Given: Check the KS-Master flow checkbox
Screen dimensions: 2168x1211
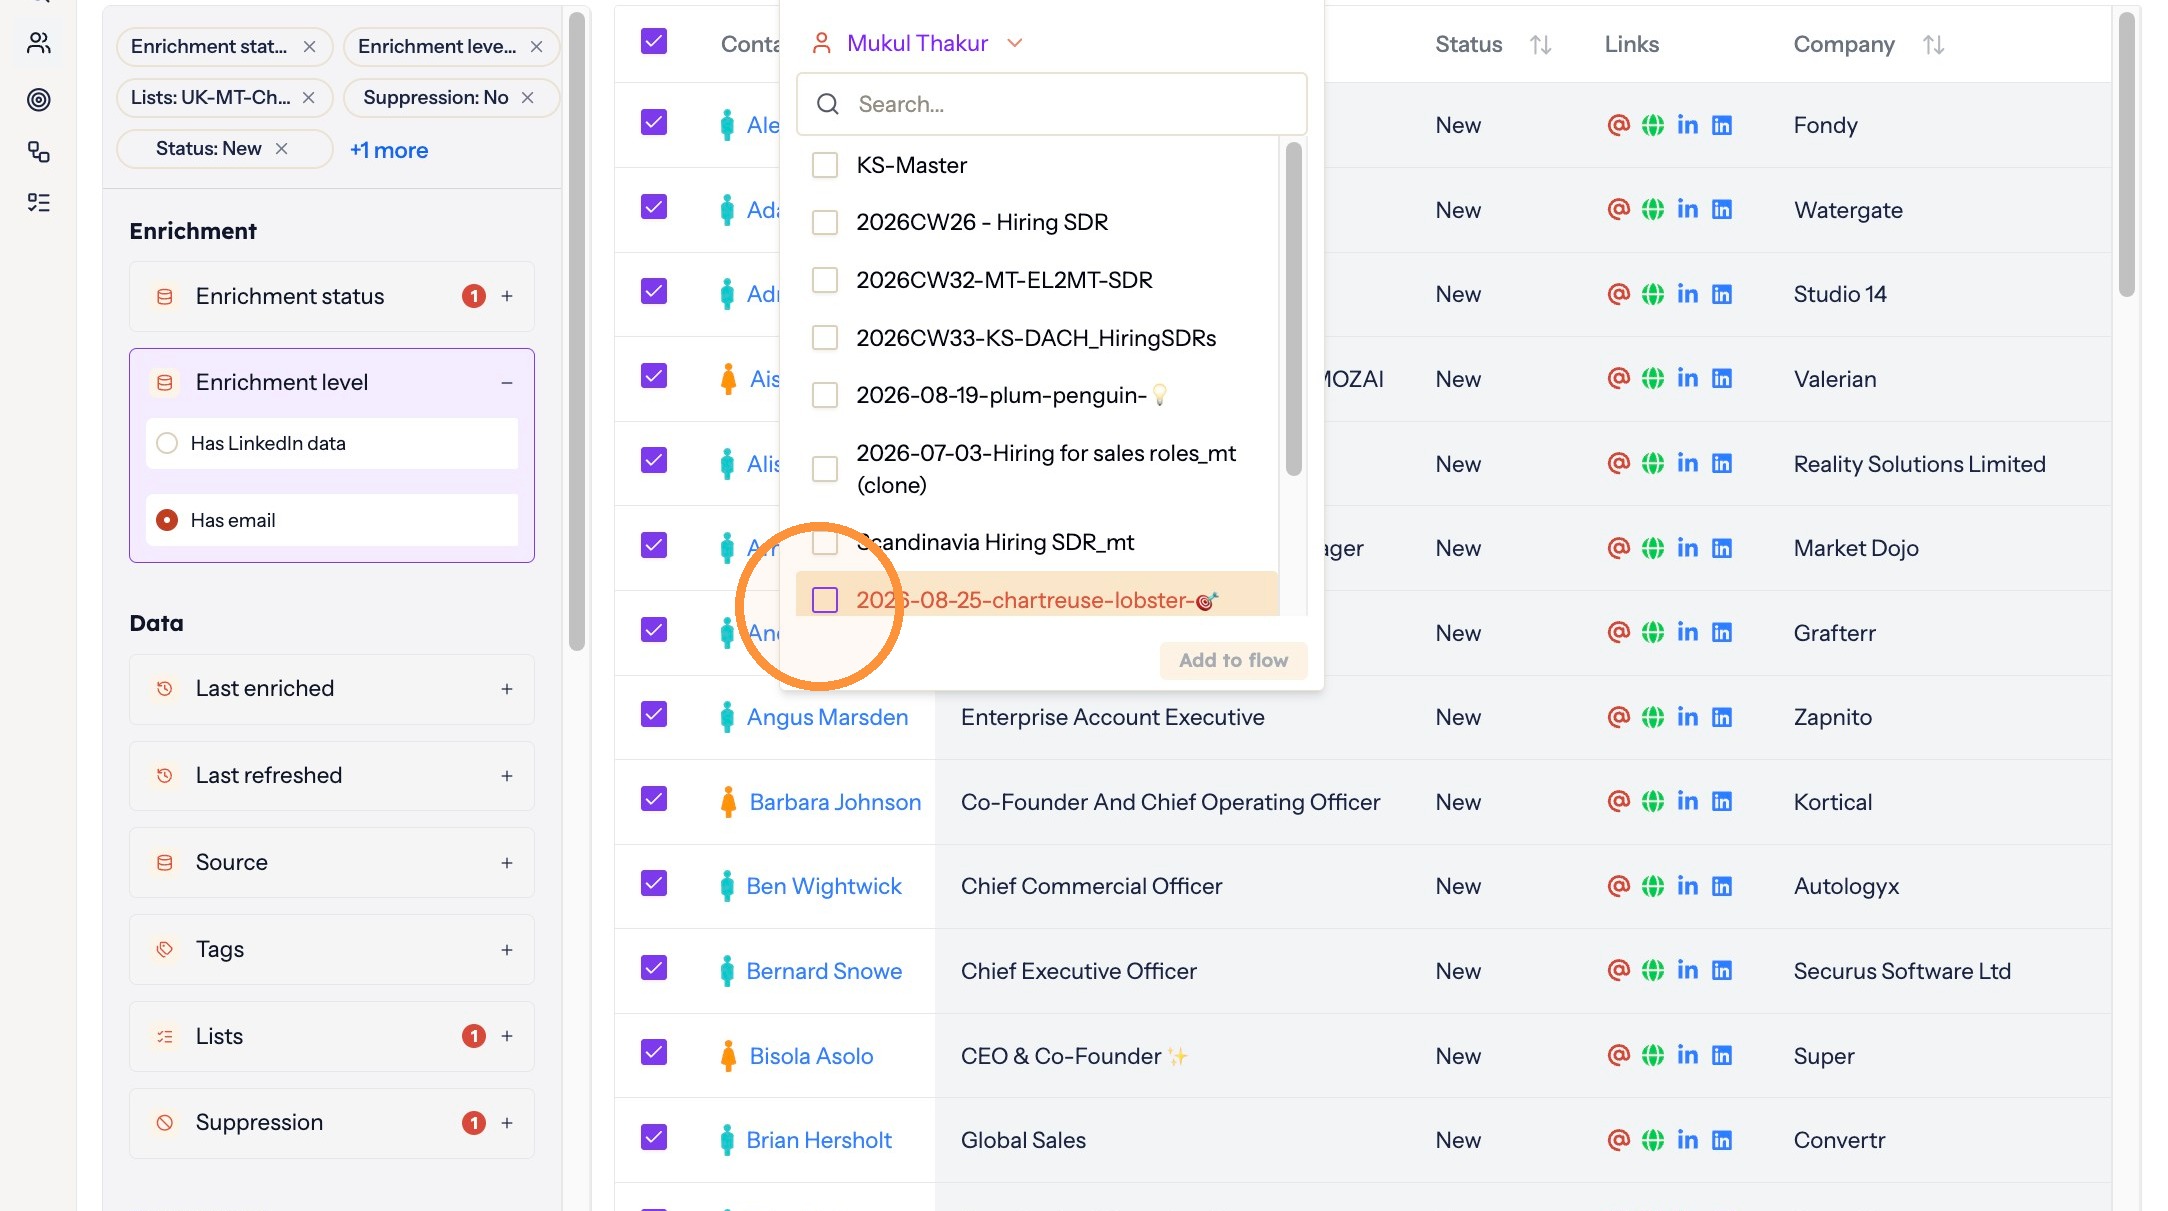Looking at the screenshot, I should 825,165.
